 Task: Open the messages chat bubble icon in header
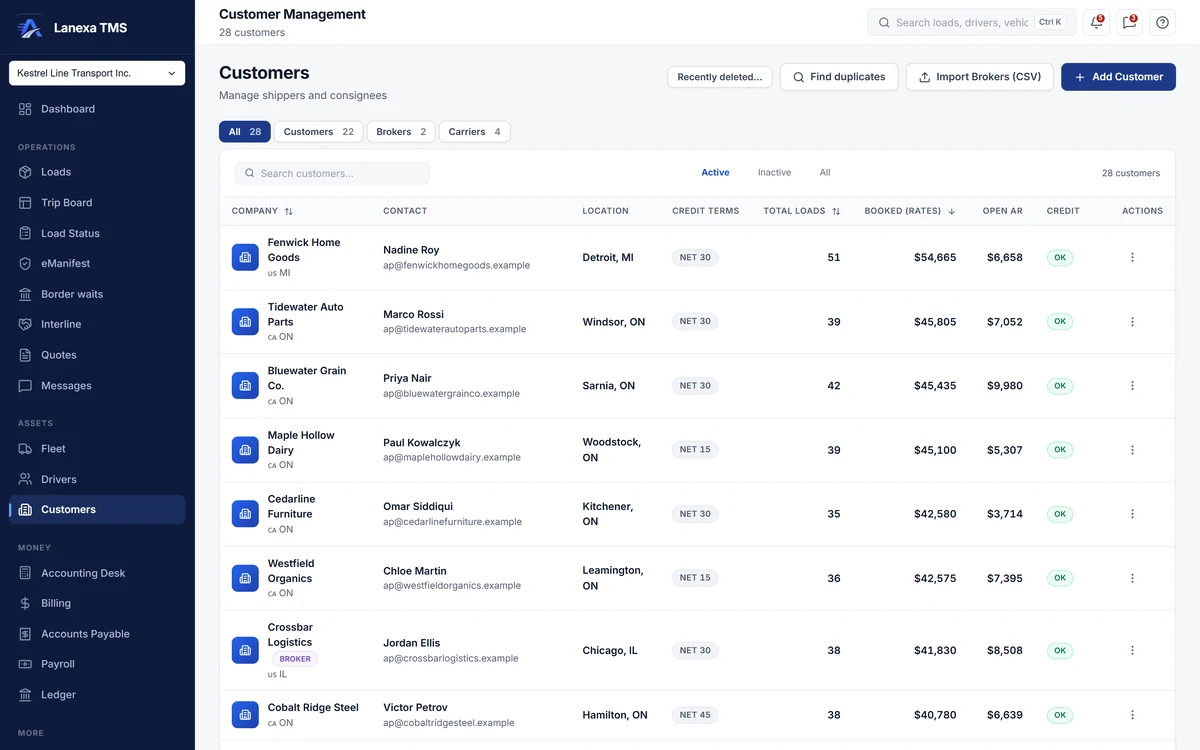pyautogui.click(x=1130, y=22)
